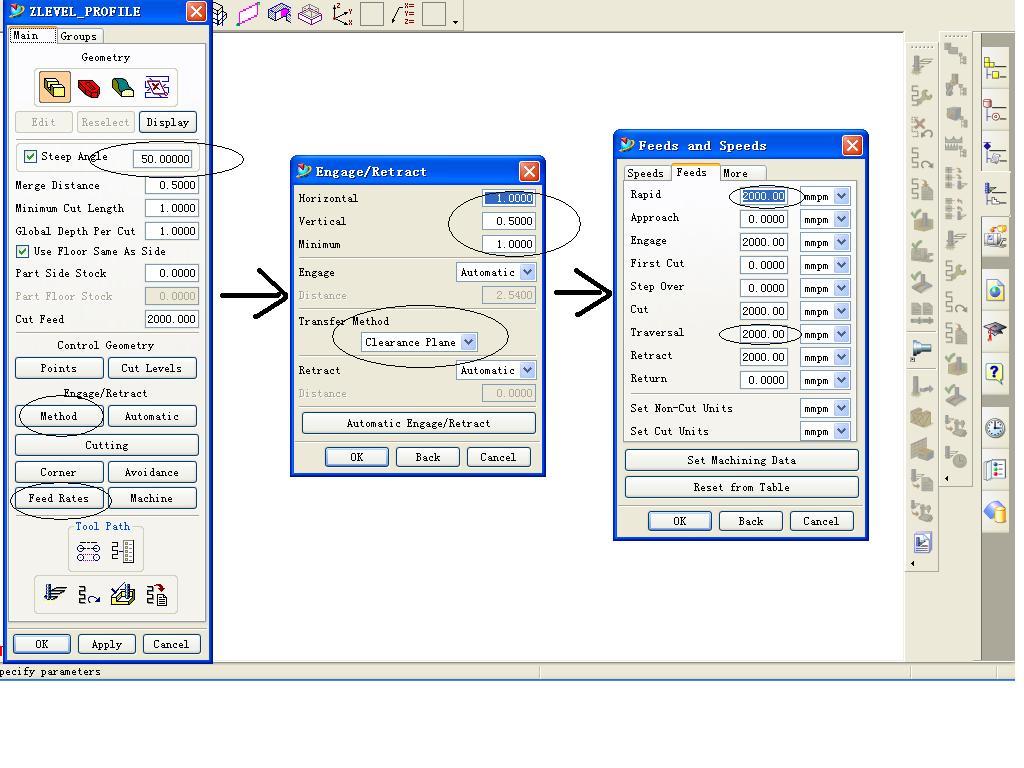Click the Display geometry button
1024x768 pixels.
[168, 122]
